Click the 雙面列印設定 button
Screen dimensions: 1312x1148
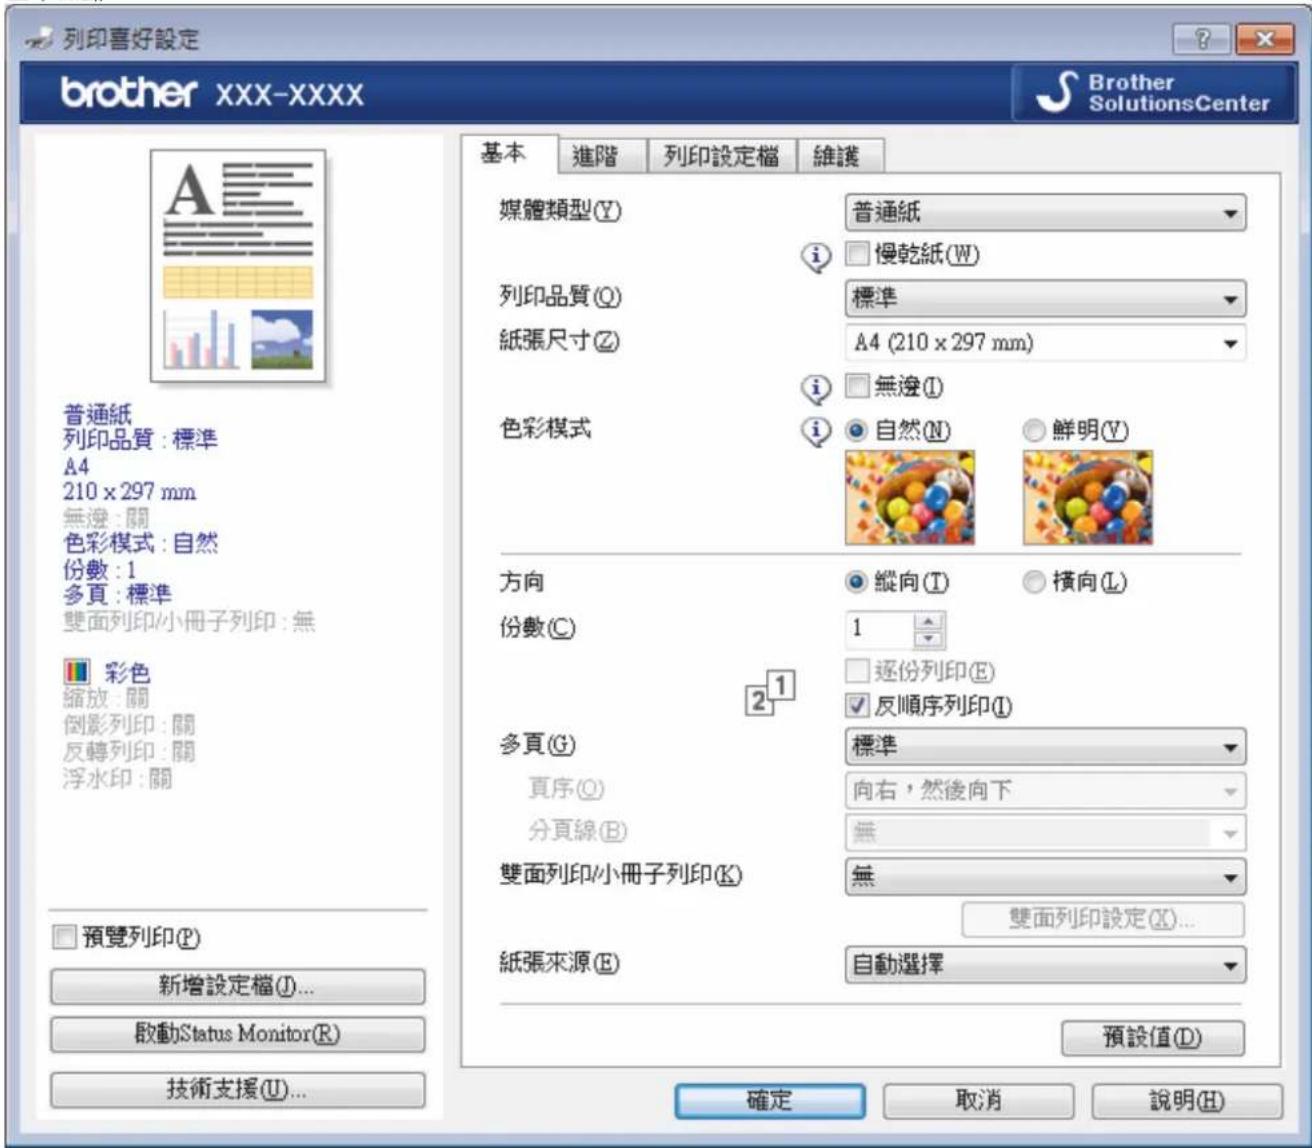point(1103,919)
